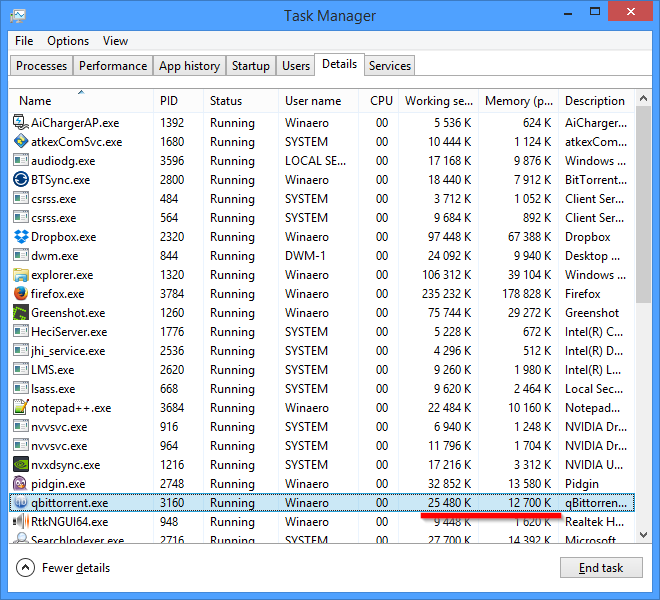Click the RtkNGUI64.exe speaker icon
The height and width of the screenshot is (600, 660).
21,521
